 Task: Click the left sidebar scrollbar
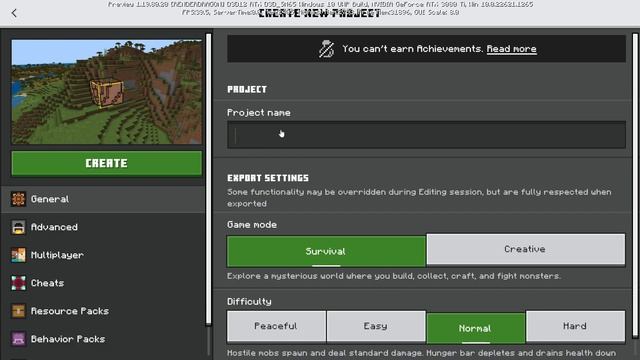click(x=209, y=180)
